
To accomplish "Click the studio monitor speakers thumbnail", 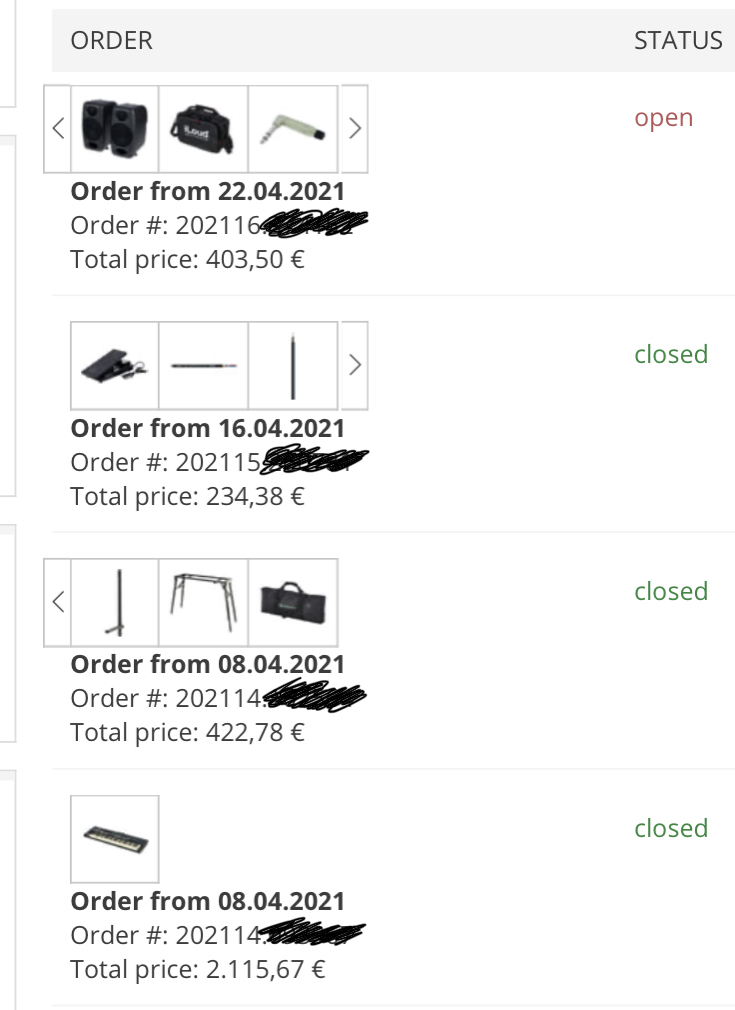I will pyautogui.click(x=114, y=128).
